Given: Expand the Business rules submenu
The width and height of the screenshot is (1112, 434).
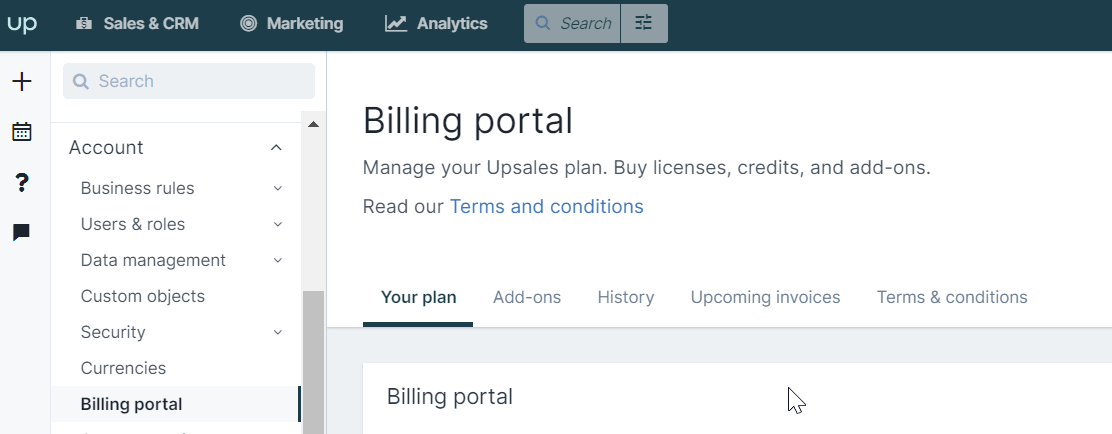Looking at the screenshot, I should pyautogui.click(x=278, y=189).
